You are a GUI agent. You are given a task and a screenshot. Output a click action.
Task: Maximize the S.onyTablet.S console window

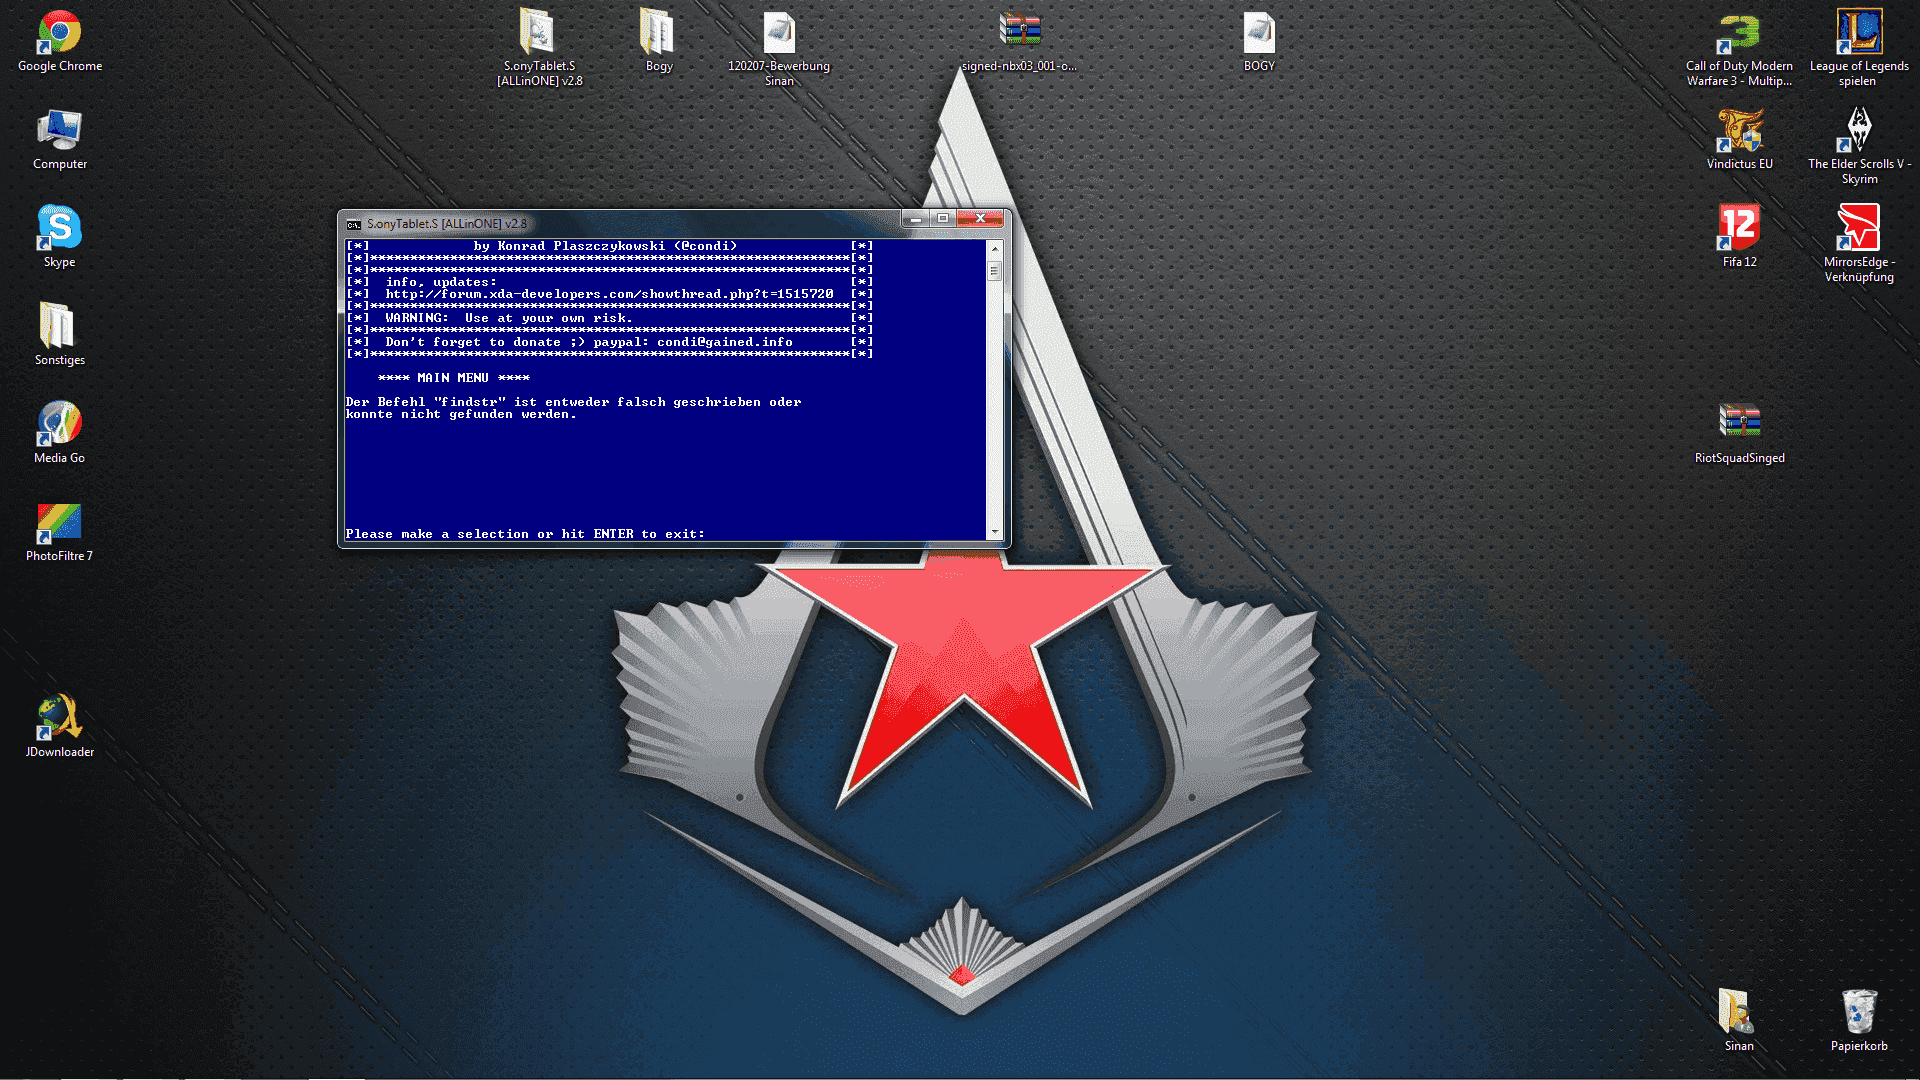point(942,218)
